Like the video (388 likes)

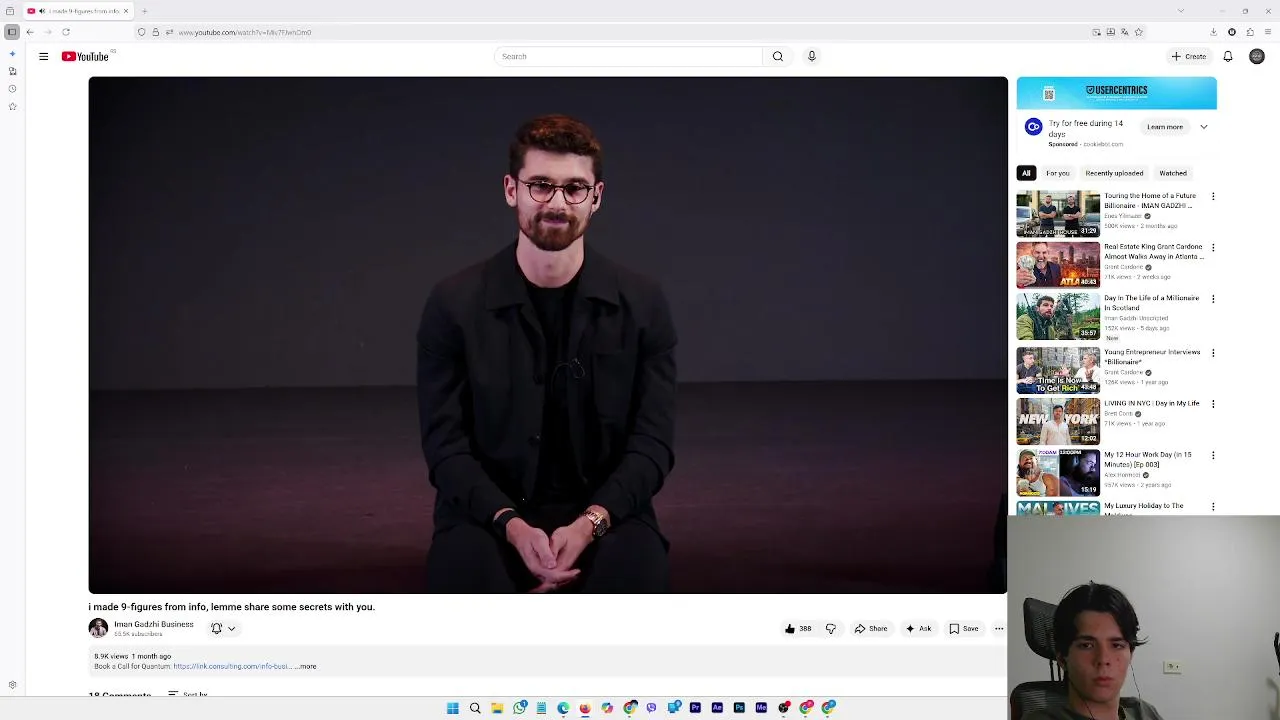tap(798, 629)
